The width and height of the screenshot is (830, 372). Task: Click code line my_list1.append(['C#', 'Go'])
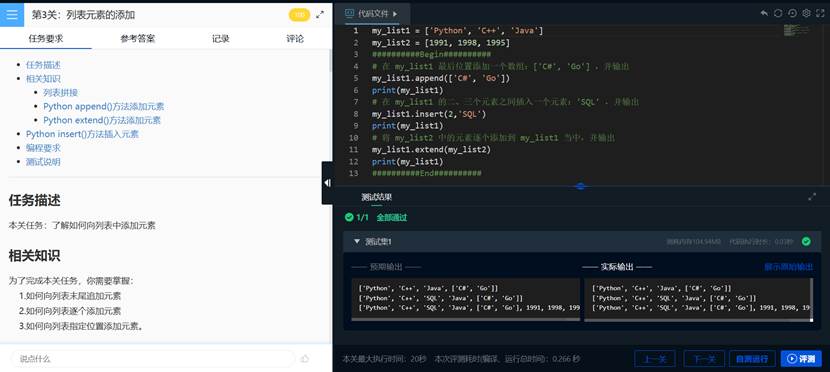coord(441,78)
